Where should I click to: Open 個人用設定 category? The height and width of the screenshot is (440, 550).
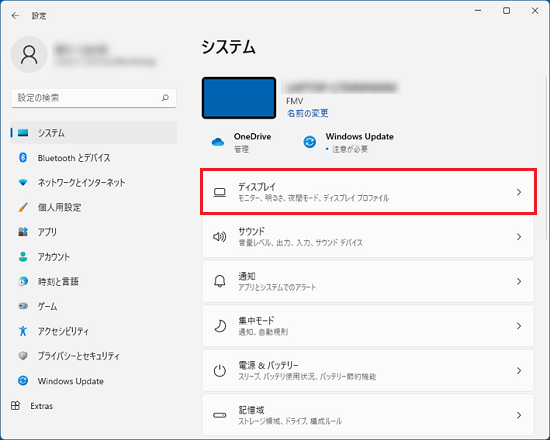point(94,207)
